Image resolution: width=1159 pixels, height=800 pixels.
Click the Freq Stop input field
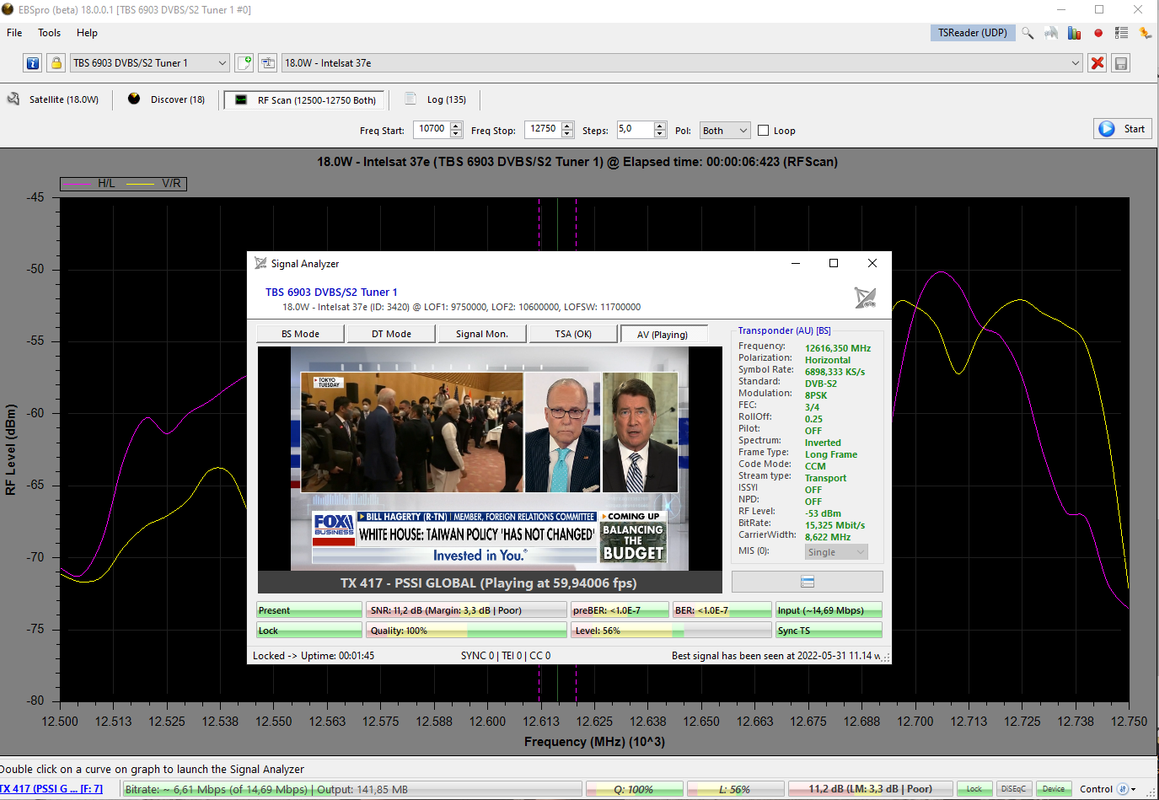point(543,129)
